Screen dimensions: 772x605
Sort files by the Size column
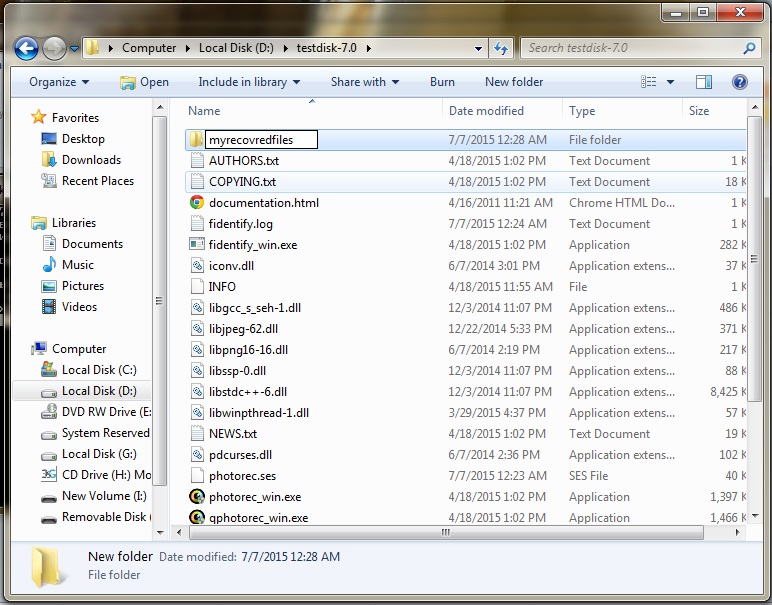coord(699,111)
